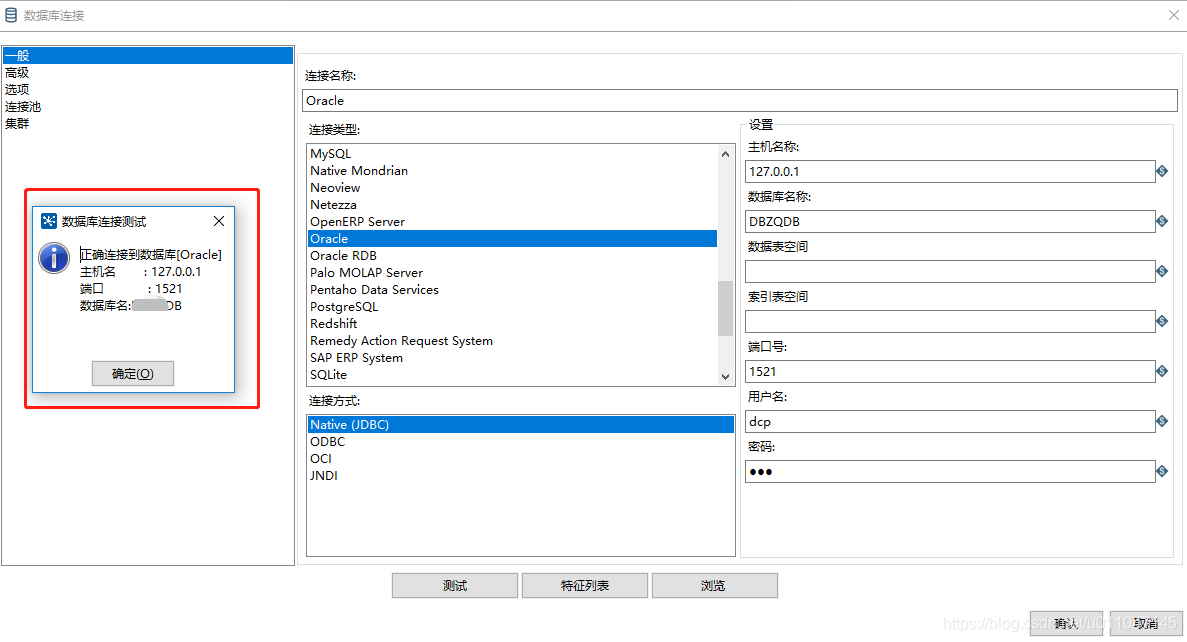
Task: Select 选项 in the left category list
Action: point(148,89)
